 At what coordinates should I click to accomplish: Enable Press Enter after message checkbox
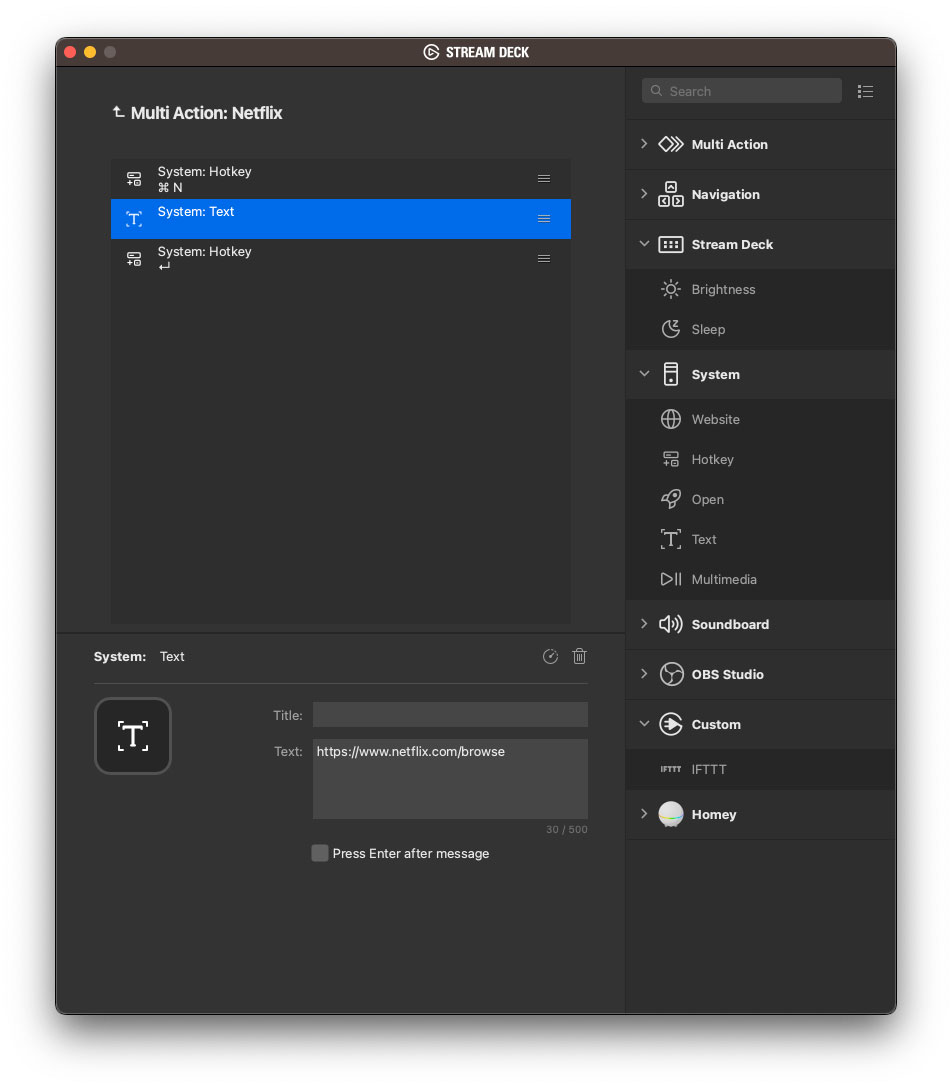click(x=320, y=853)
